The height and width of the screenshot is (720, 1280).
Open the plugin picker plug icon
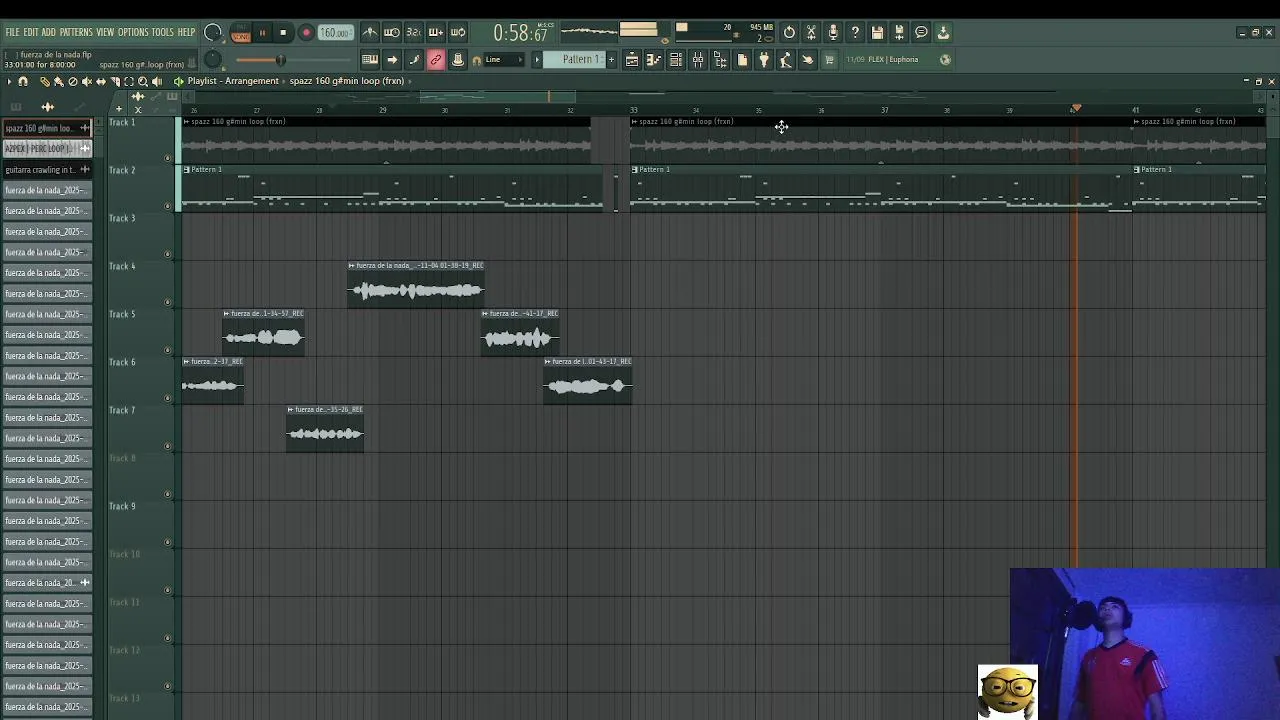[x=764, y=60]
